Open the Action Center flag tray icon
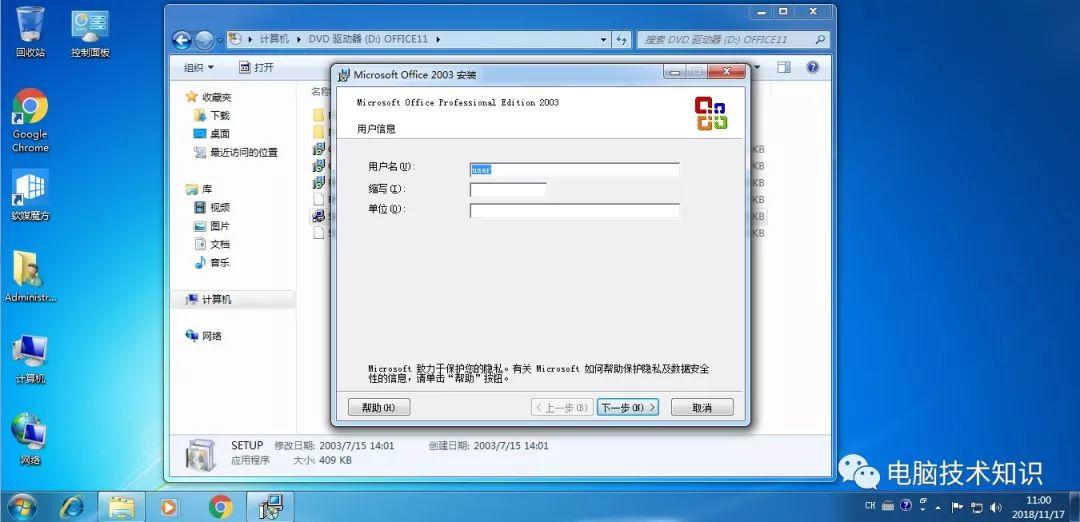Image resolution: width=1080 pixels, height=522 pixels. 957,508
